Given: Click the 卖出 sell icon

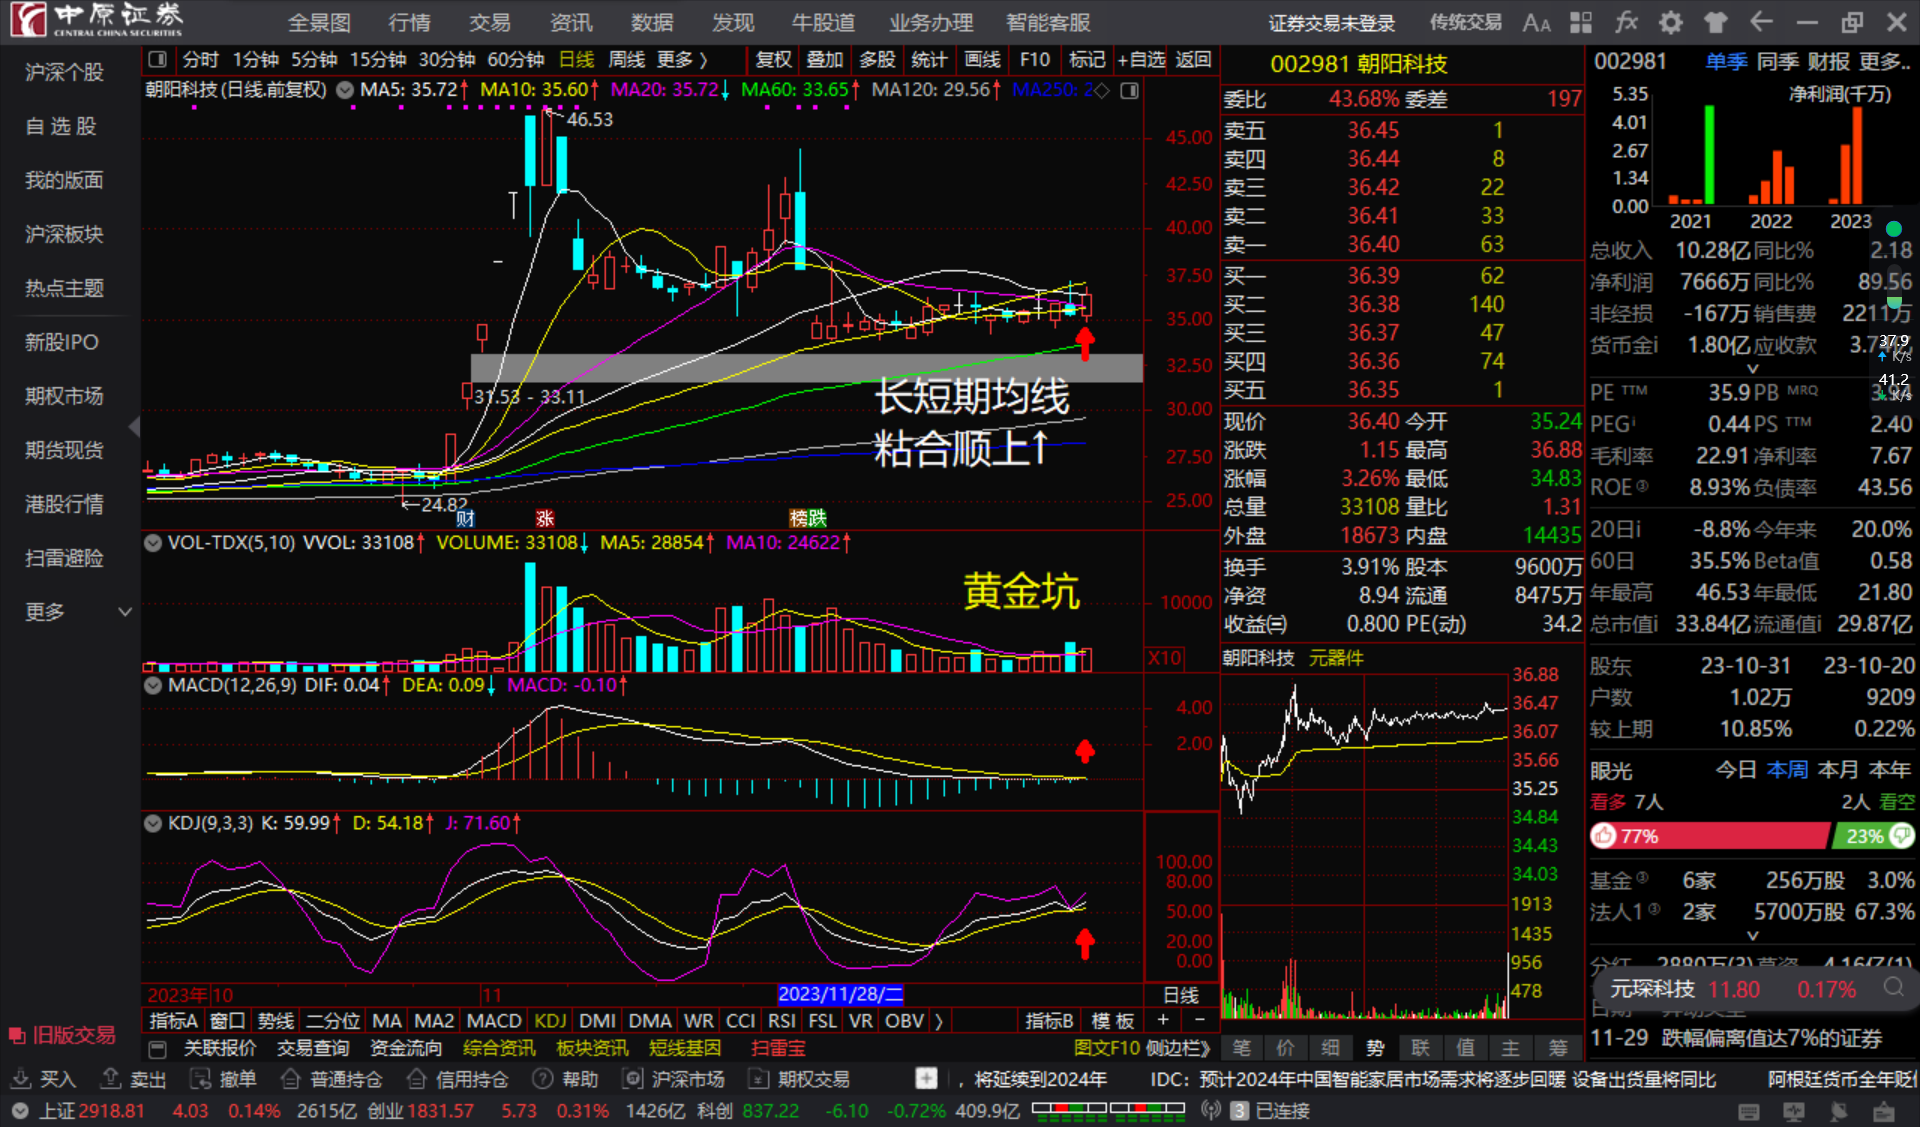Looking at the screenshot, I should pos(111,1079).
